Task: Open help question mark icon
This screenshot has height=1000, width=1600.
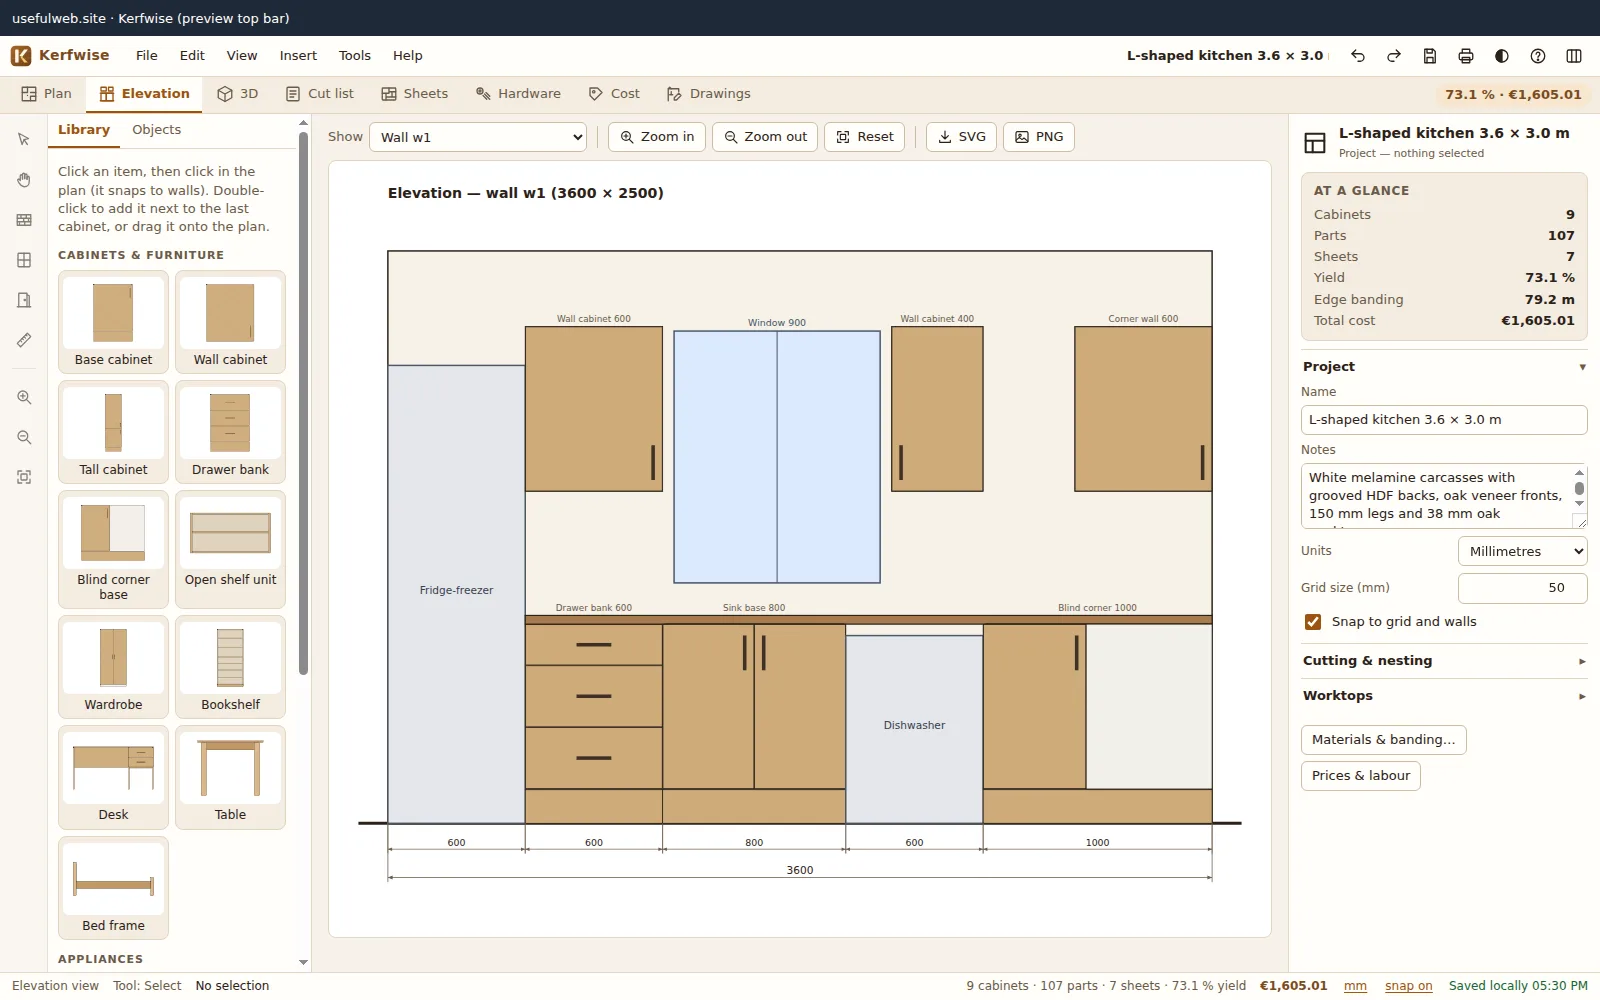Action: click(1538, 56)
